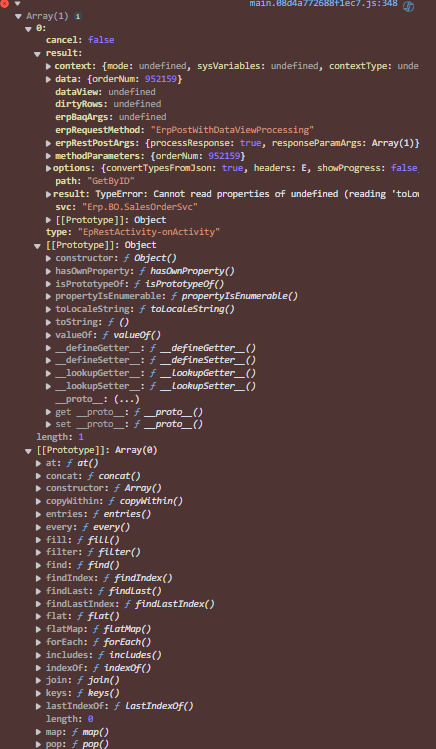436x749 pixels.
Task: Expand indexOf: ƒ indexOf() entry
Action: tap(39, 668)
